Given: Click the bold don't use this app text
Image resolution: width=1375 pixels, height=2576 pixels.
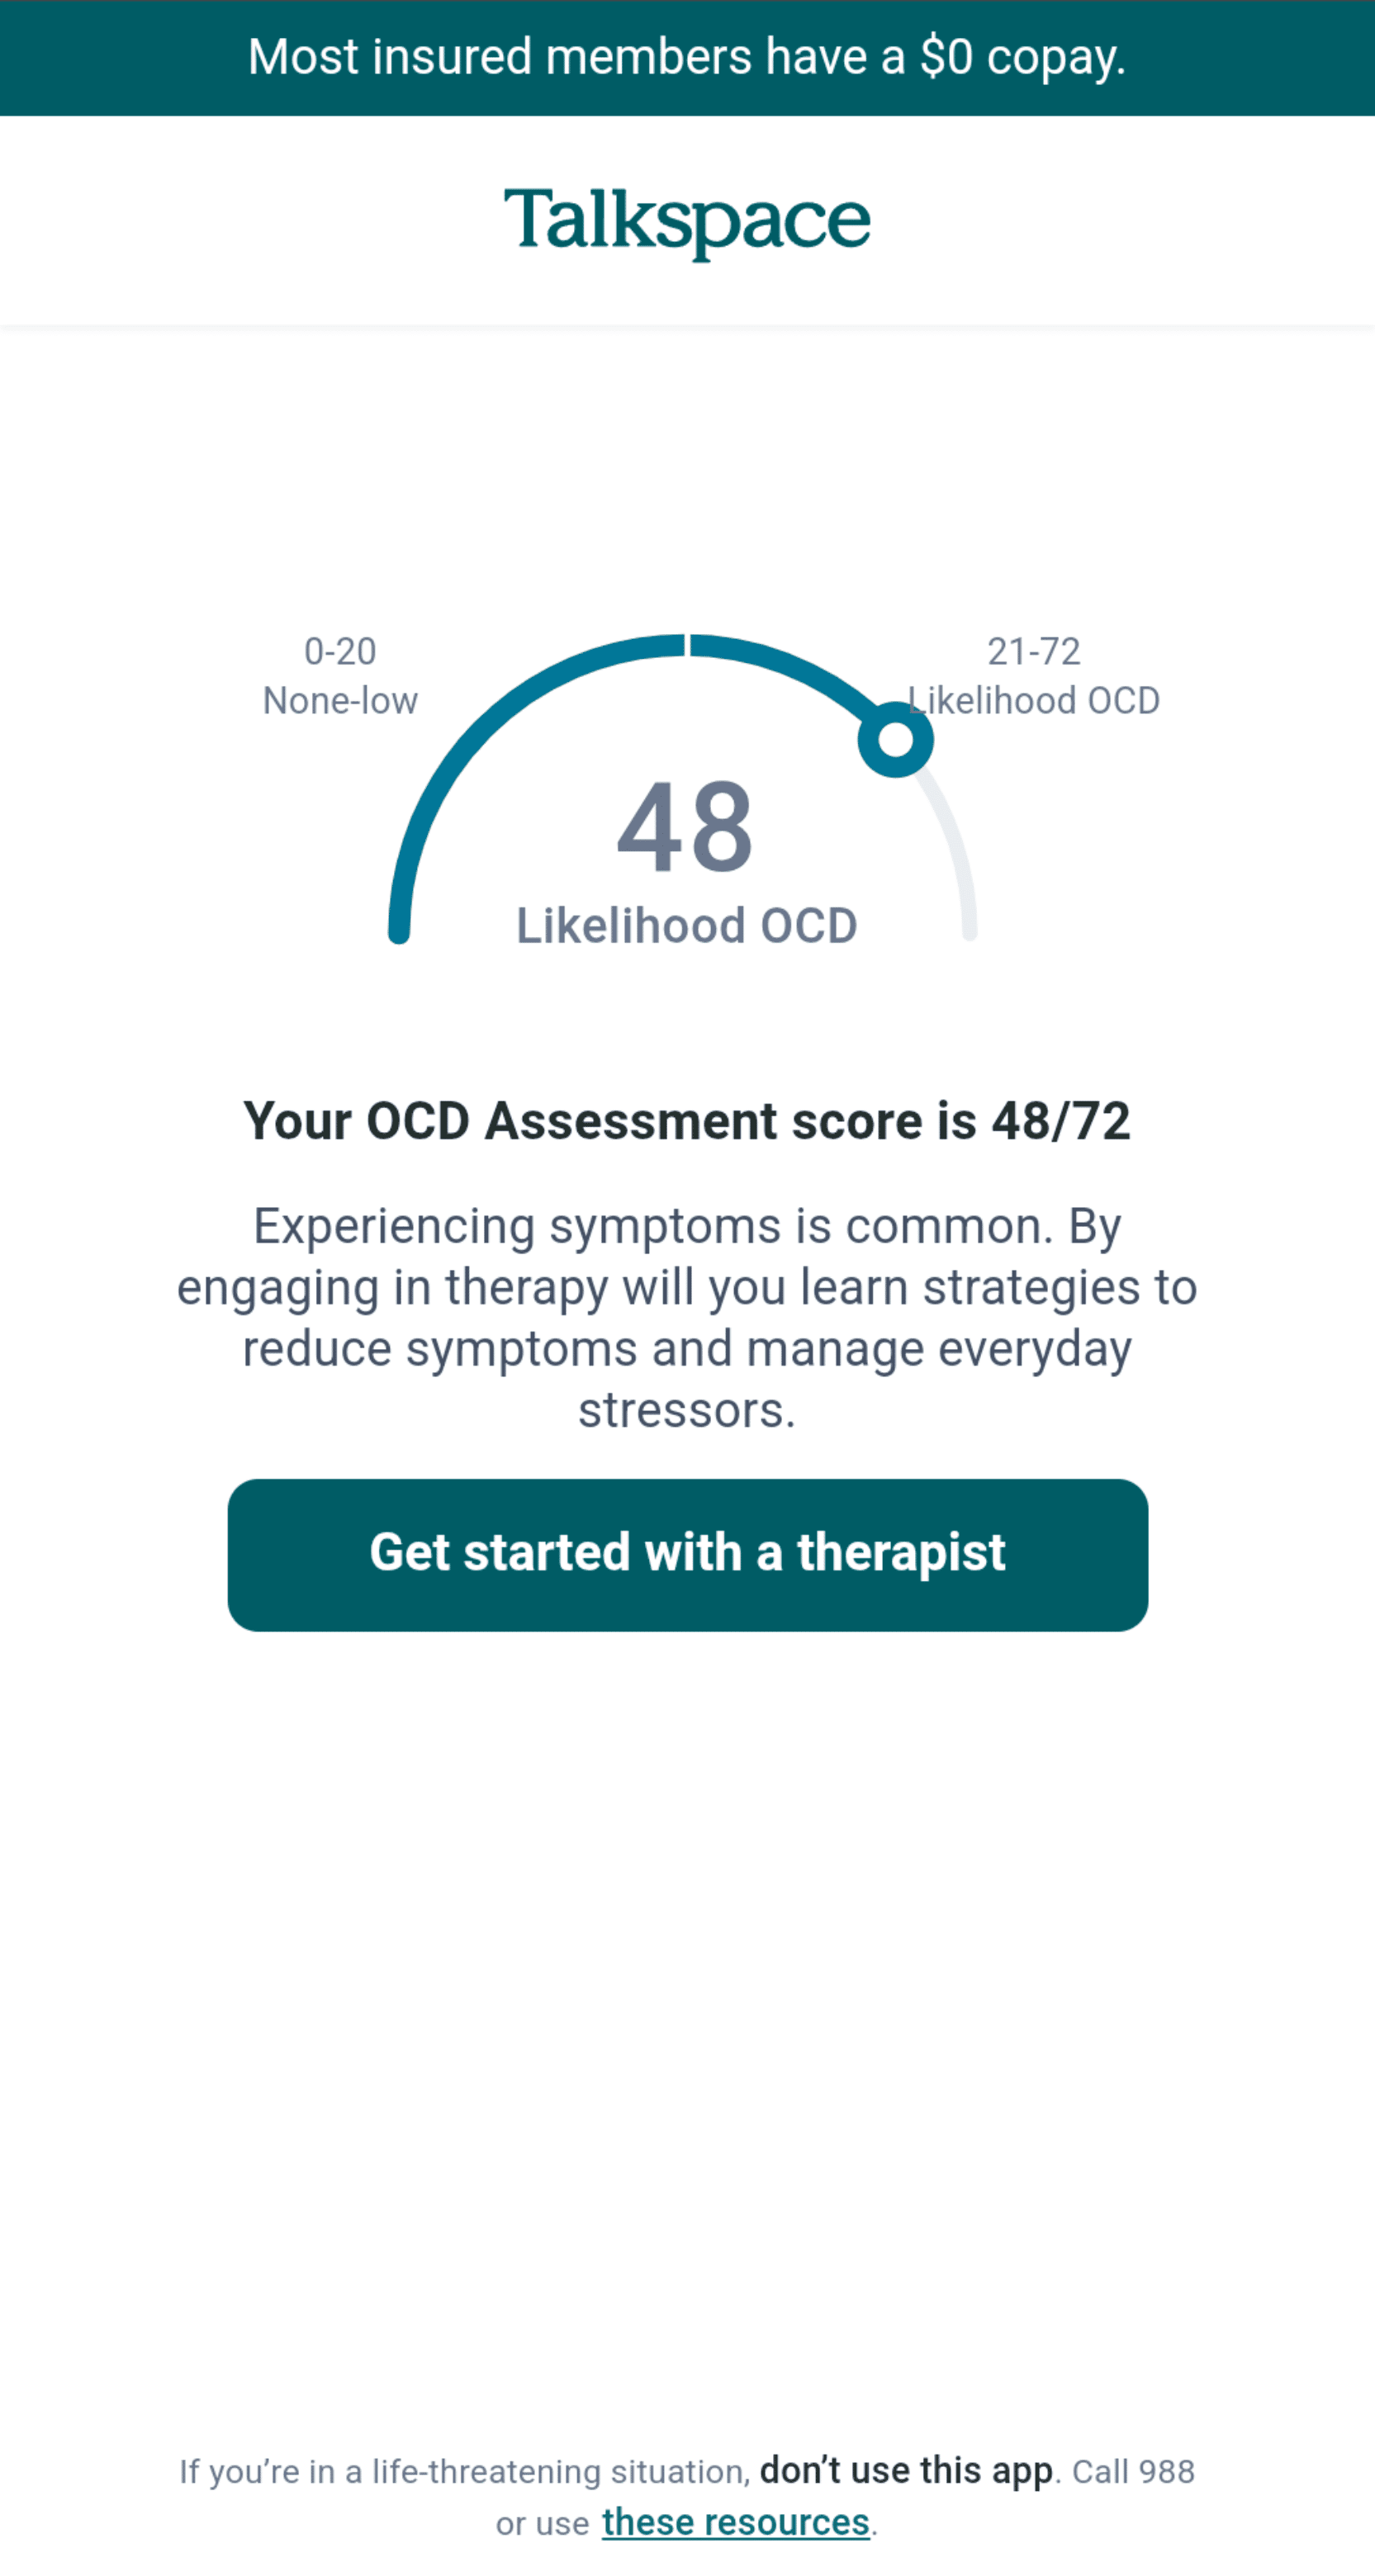Looking at the screenshot, I should click(x=905, y=2470).
